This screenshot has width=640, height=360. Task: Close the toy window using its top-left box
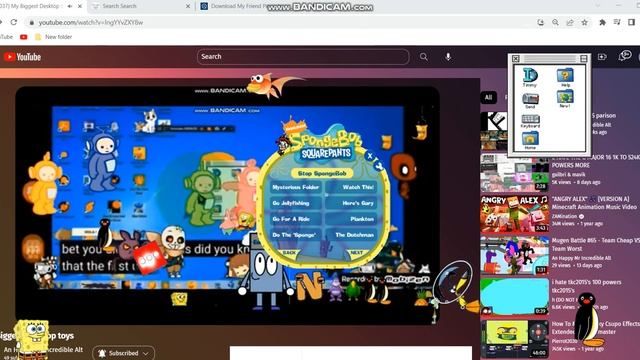516,59
